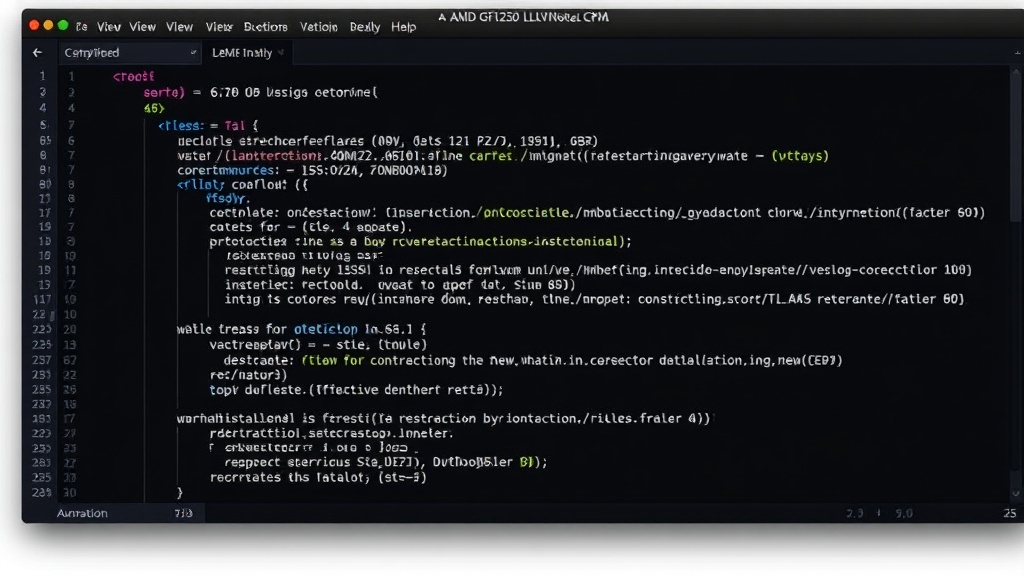This screenshot has width=1024, height=576.
Task: Close the window with the red button
Action: (x=34, y=25)
